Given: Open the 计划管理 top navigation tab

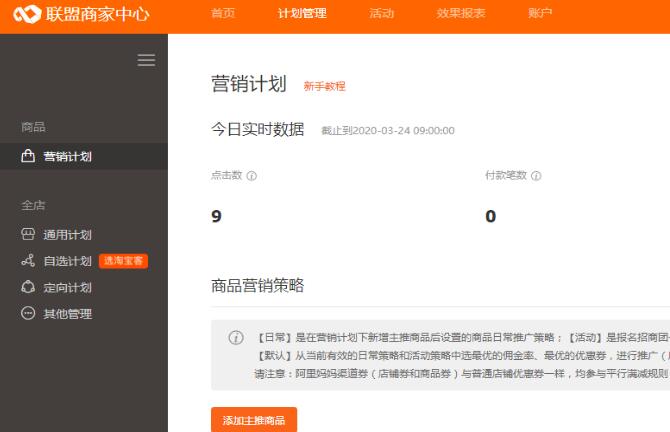Looking at the screenshot, I should pyautogui.click(x=302, y=13).
